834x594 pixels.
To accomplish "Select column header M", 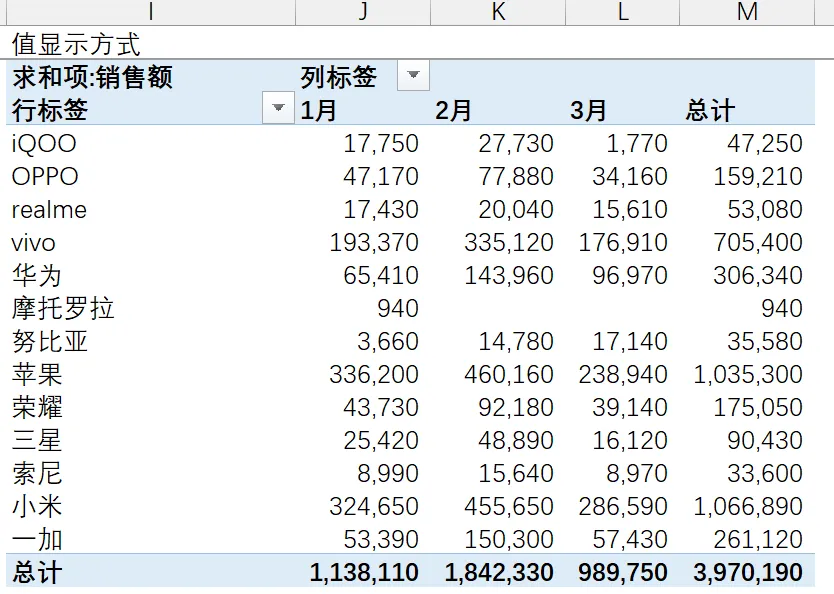I will coord(747,11).
